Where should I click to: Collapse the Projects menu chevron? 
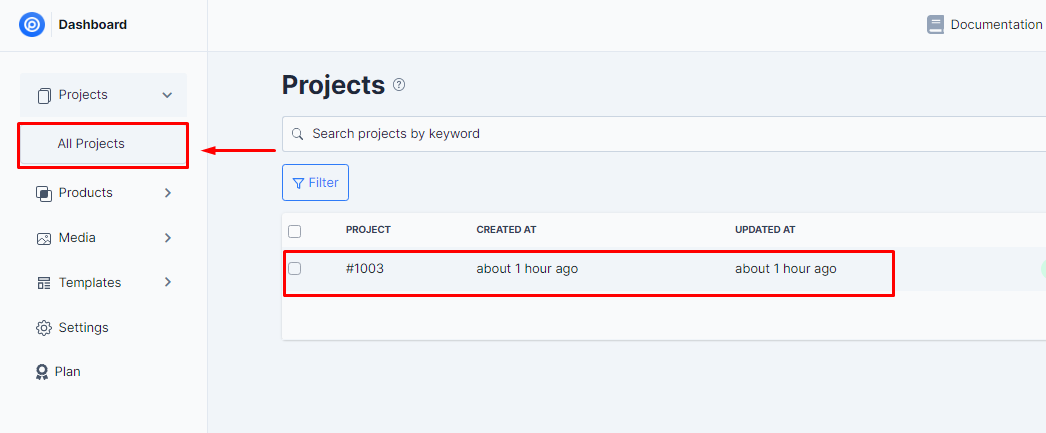[167, 95]
